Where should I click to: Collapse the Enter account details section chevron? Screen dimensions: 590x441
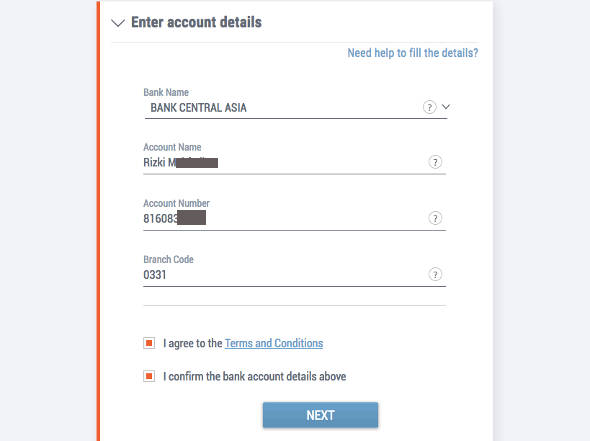[118, 23]
